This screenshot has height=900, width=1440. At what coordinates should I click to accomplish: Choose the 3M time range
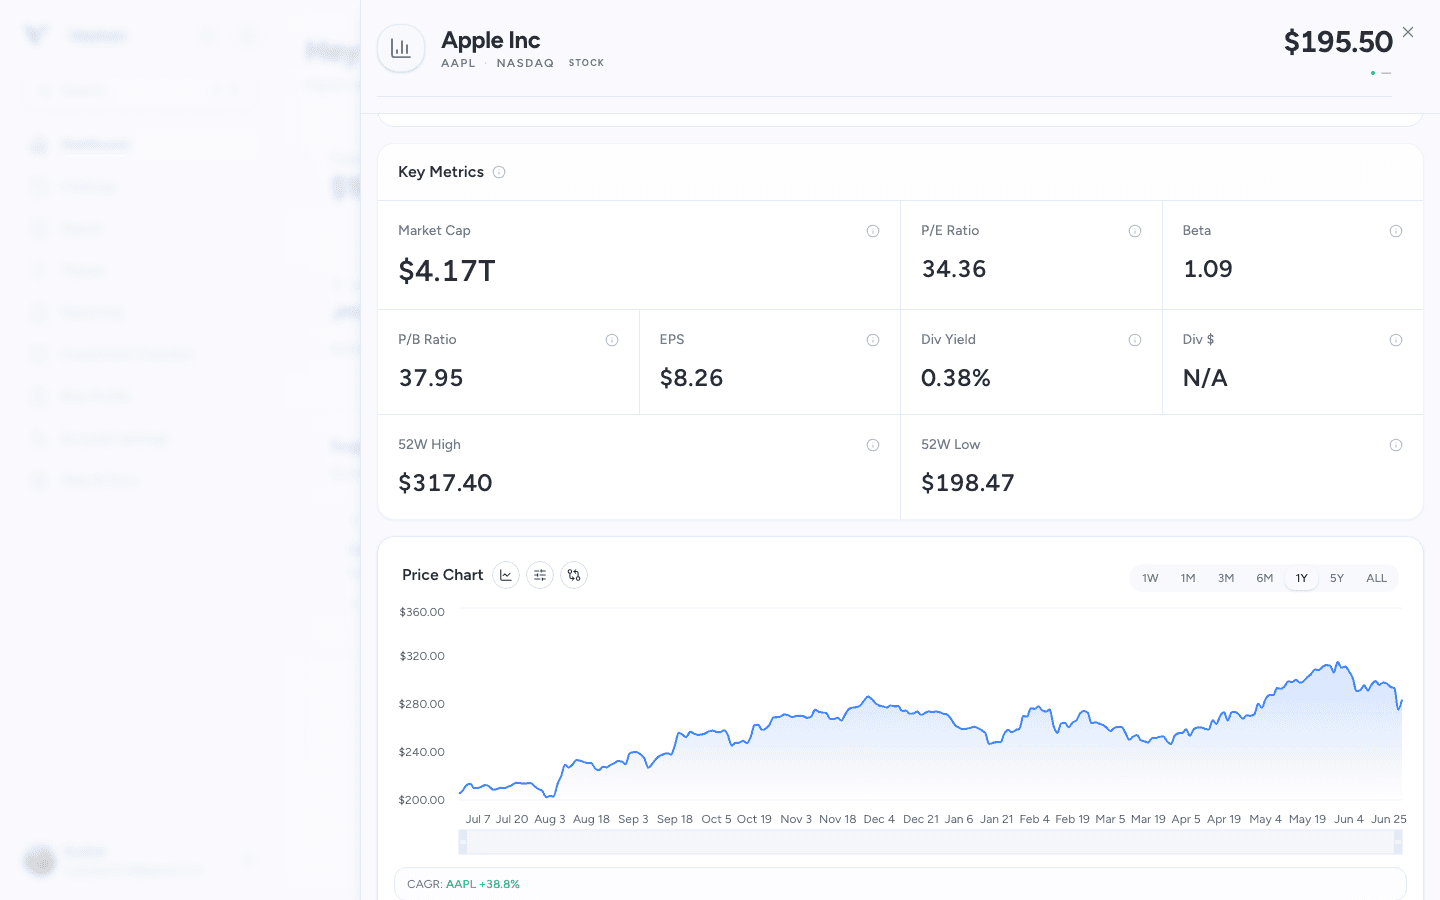click(x=1226, y=578)
